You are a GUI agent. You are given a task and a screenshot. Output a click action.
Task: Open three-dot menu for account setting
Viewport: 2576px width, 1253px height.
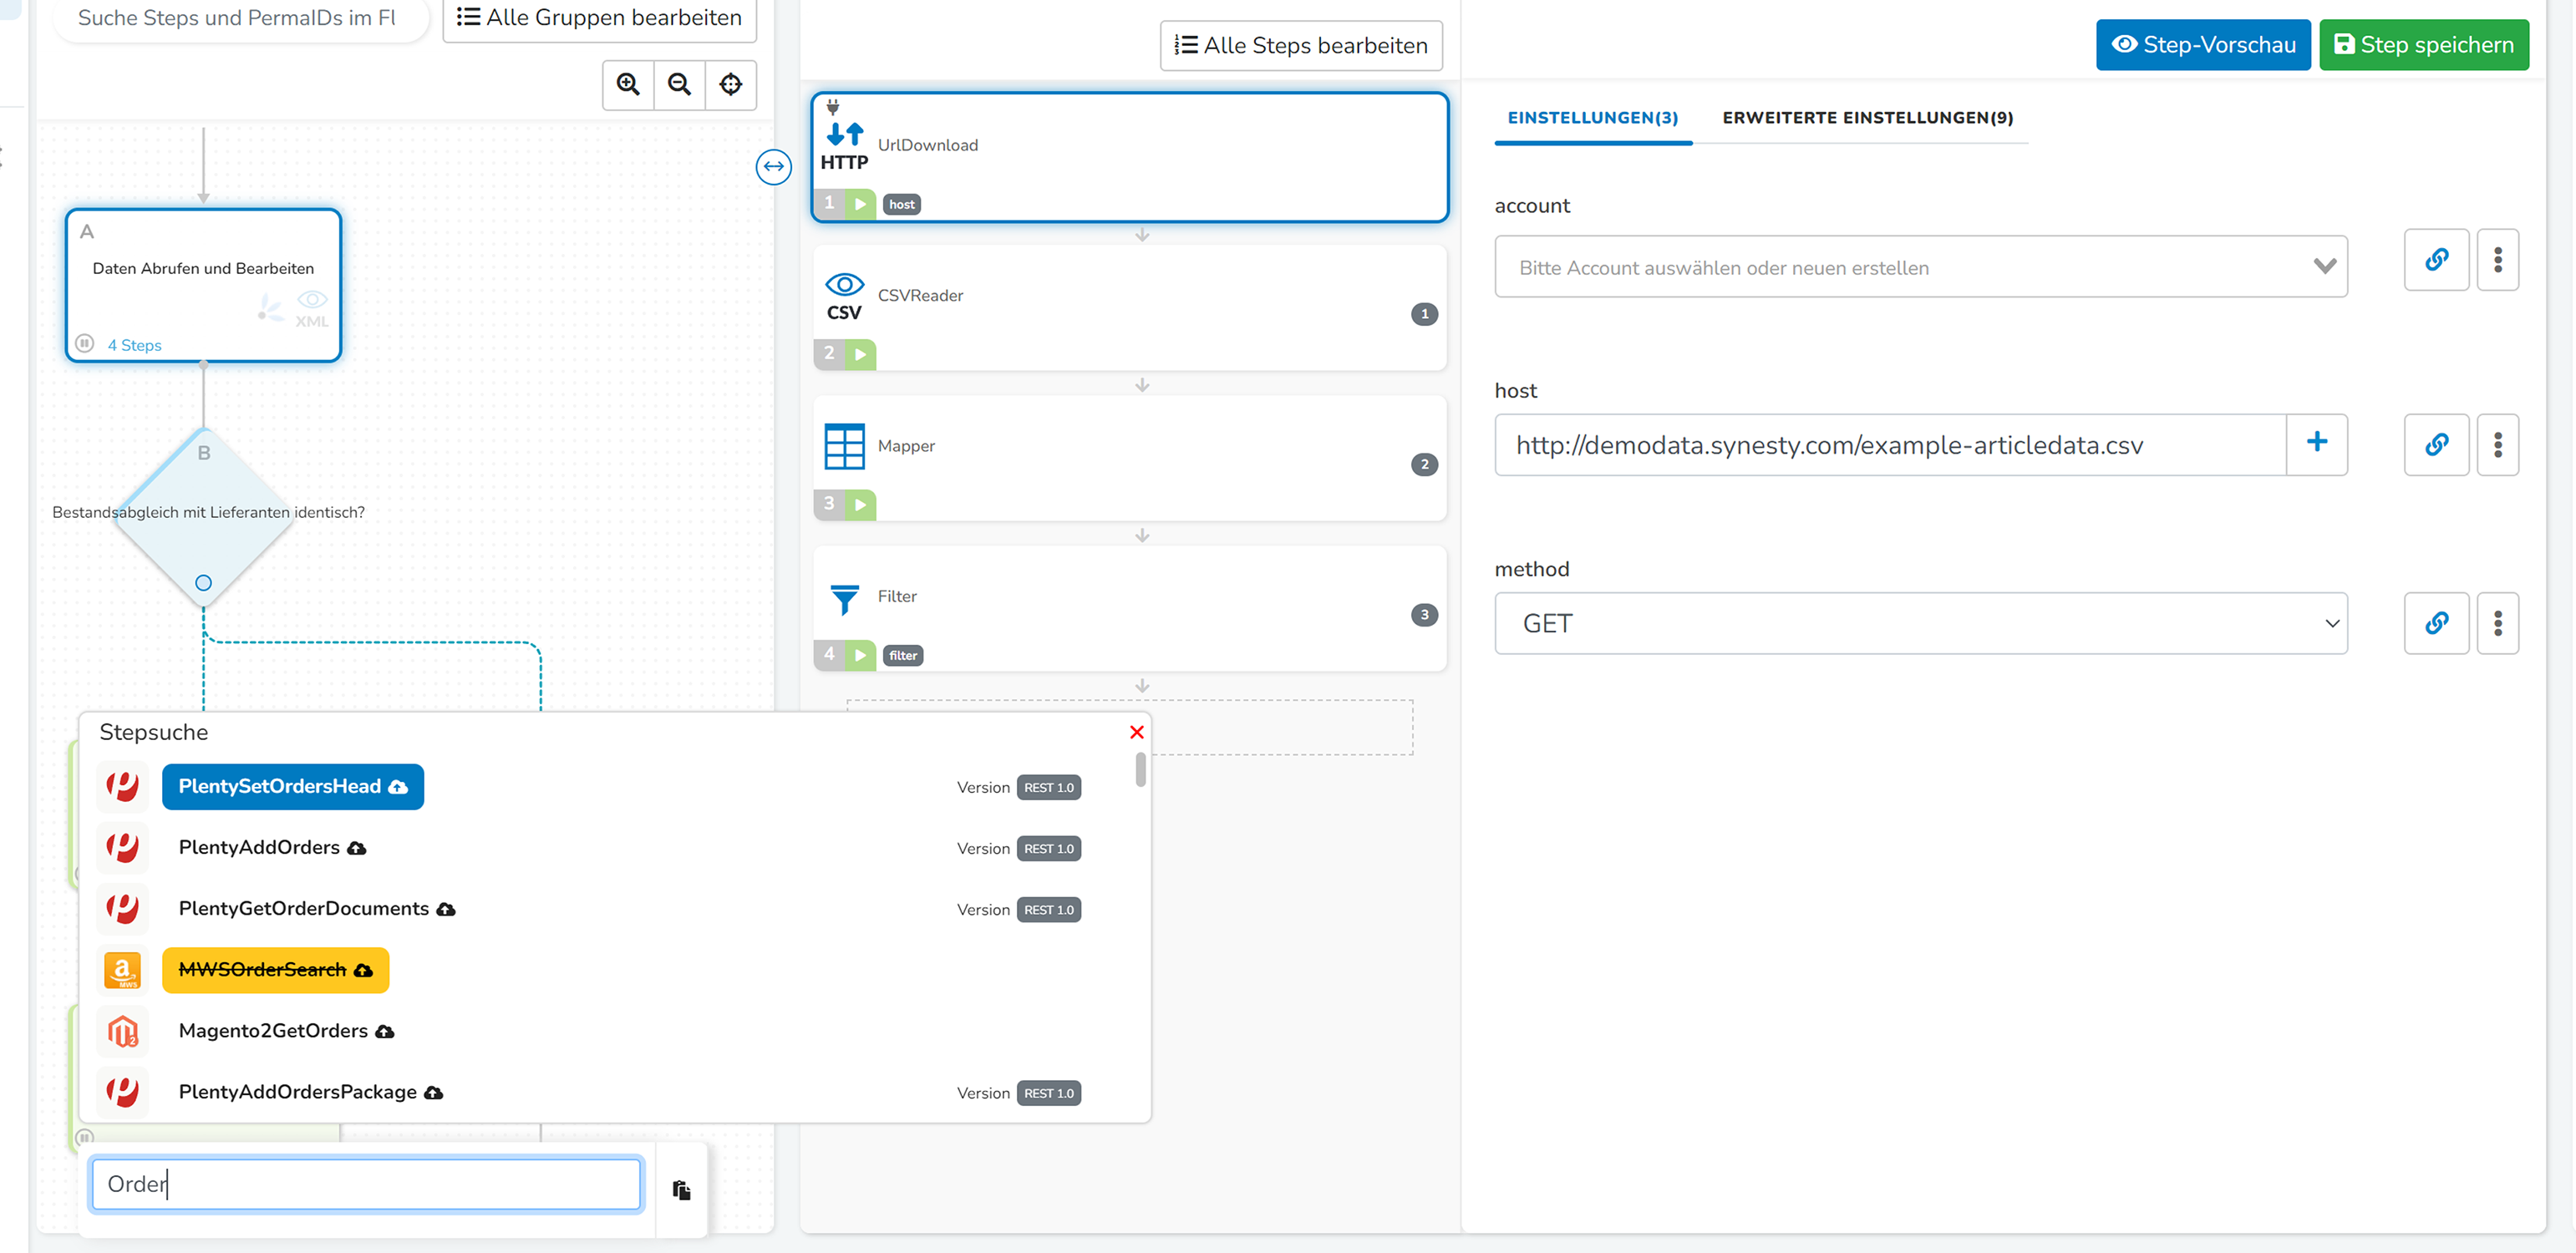[x=2497, y=260]
